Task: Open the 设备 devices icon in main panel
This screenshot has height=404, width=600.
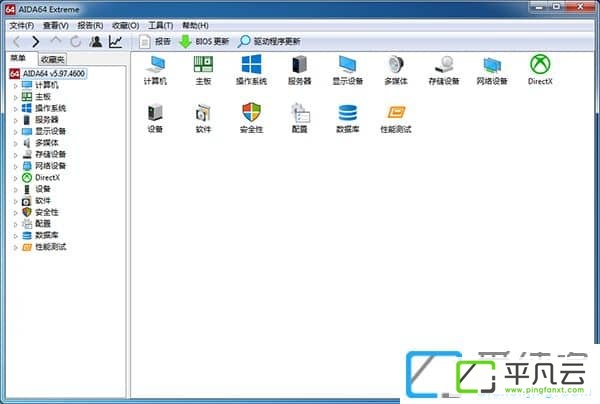Action: pos(155,118)
